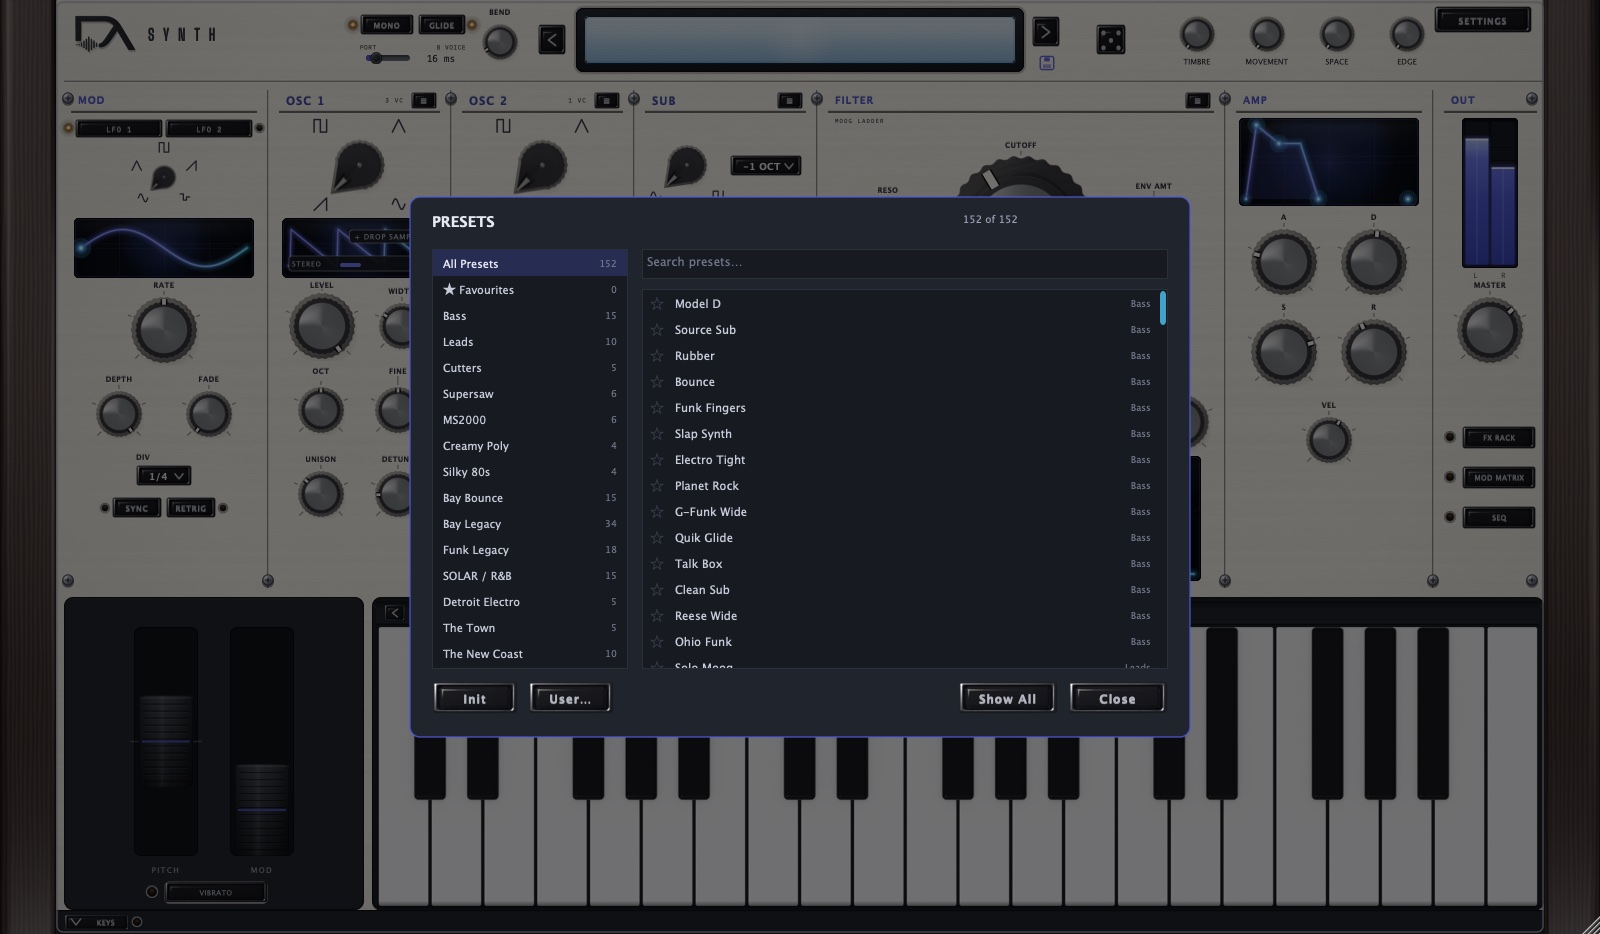Open the LFO DIV 1/4 dropdown
Viewport: 1600px width, 934px height.
163,476
